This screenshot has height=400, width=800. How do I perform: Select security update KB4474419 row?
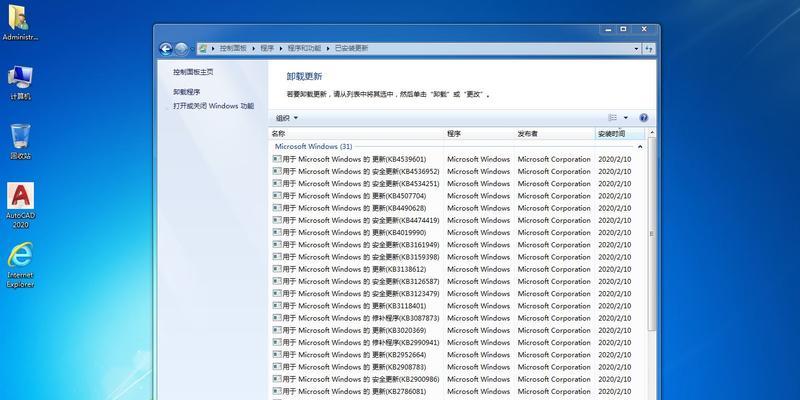(453, 220)
